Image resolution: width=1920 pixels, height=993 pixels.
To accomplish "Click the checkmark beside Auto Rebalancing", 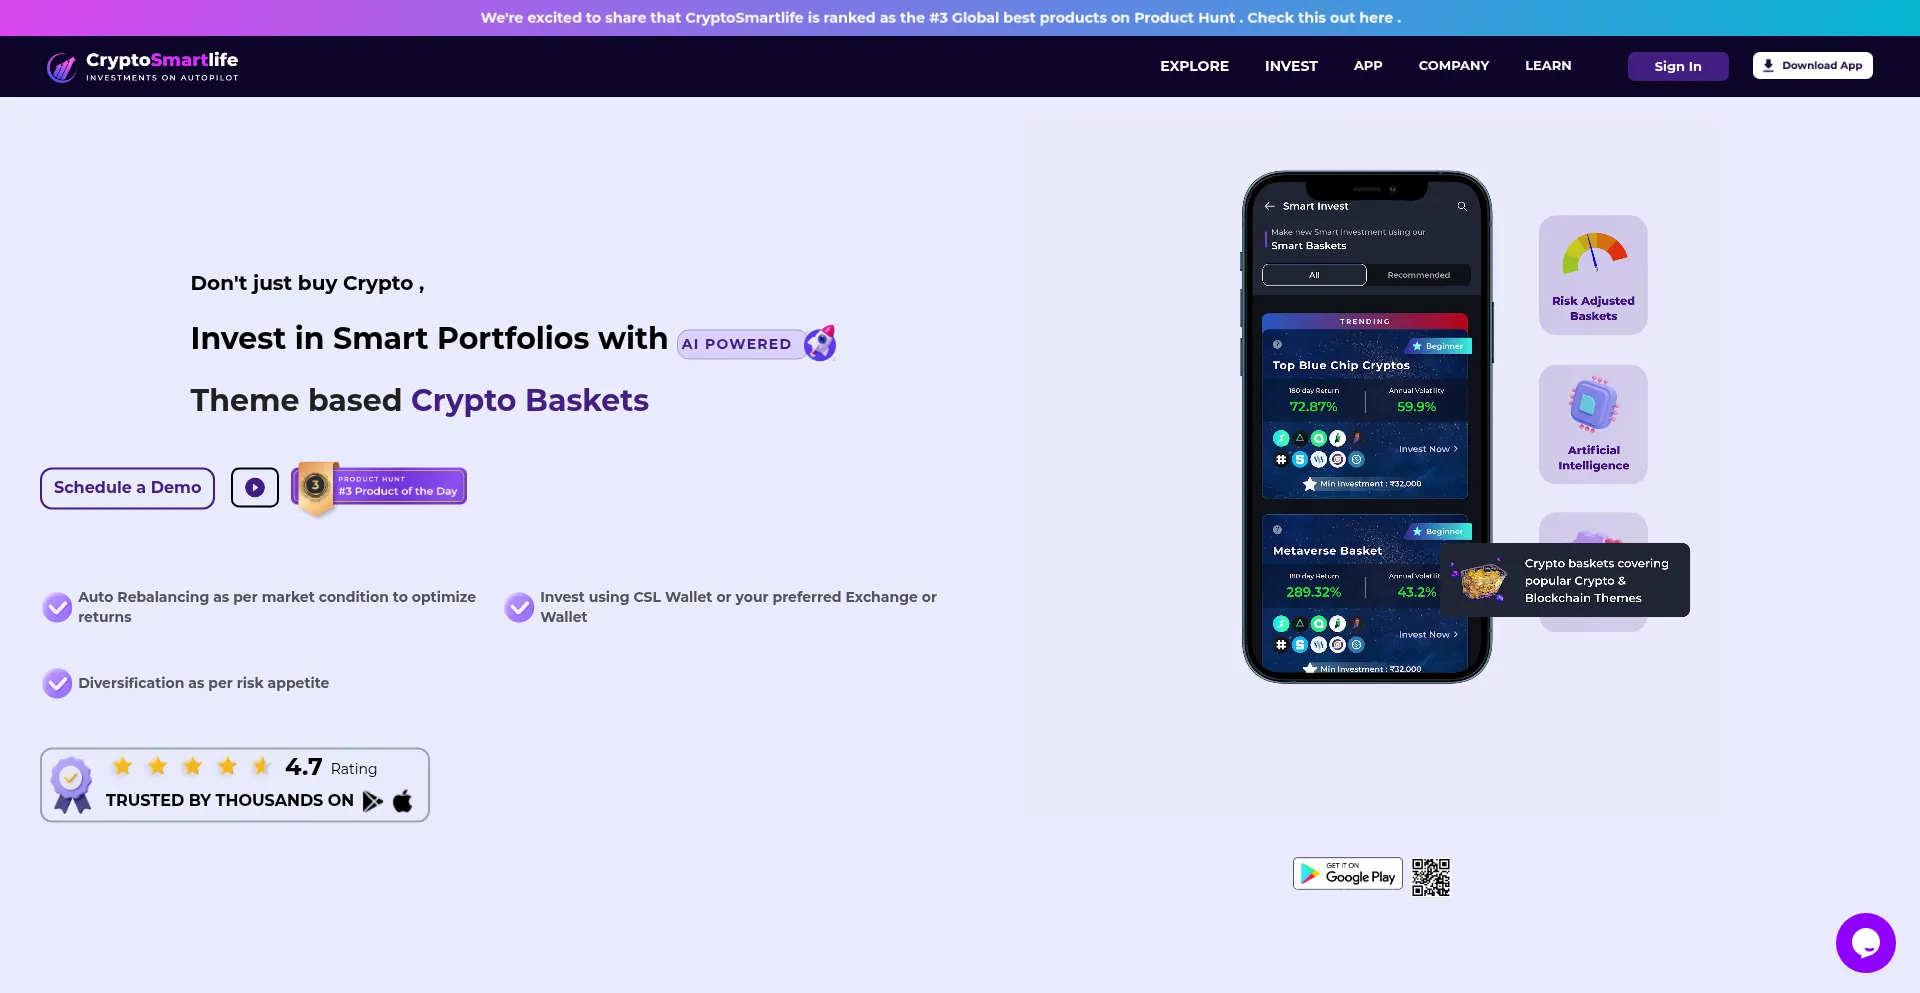I will click(57, 607).
